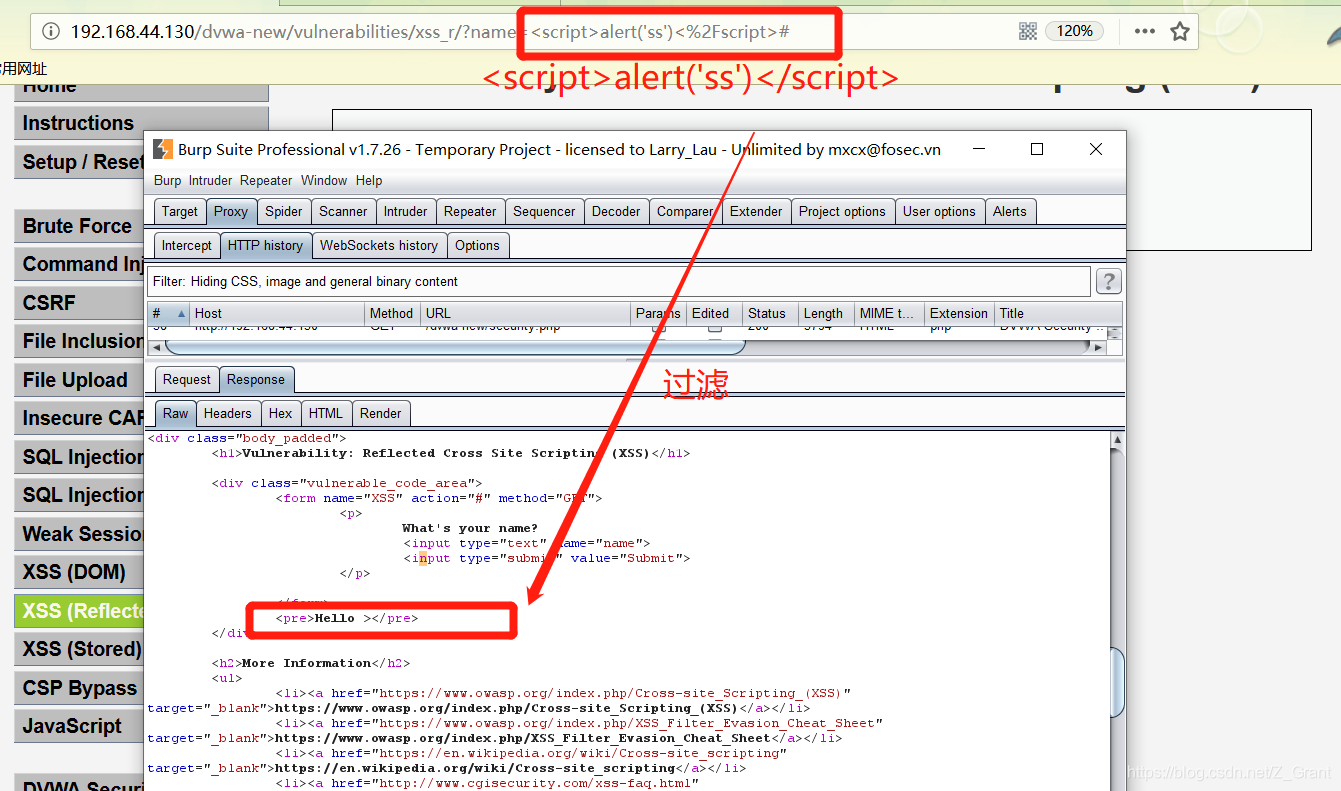Image resolution: width=1341 pixels, height=791 pixels.
Task: Switch response view to HTML
Action: pyautogui.click(x=326, y=413)
